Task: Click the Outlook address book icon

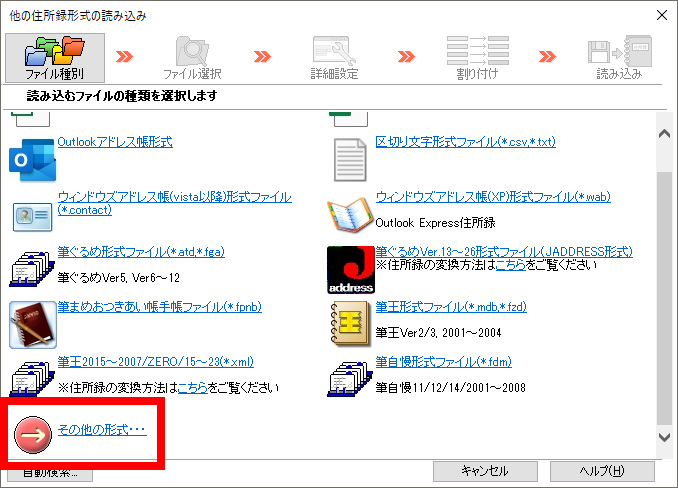Action: [x=32, y=160]
